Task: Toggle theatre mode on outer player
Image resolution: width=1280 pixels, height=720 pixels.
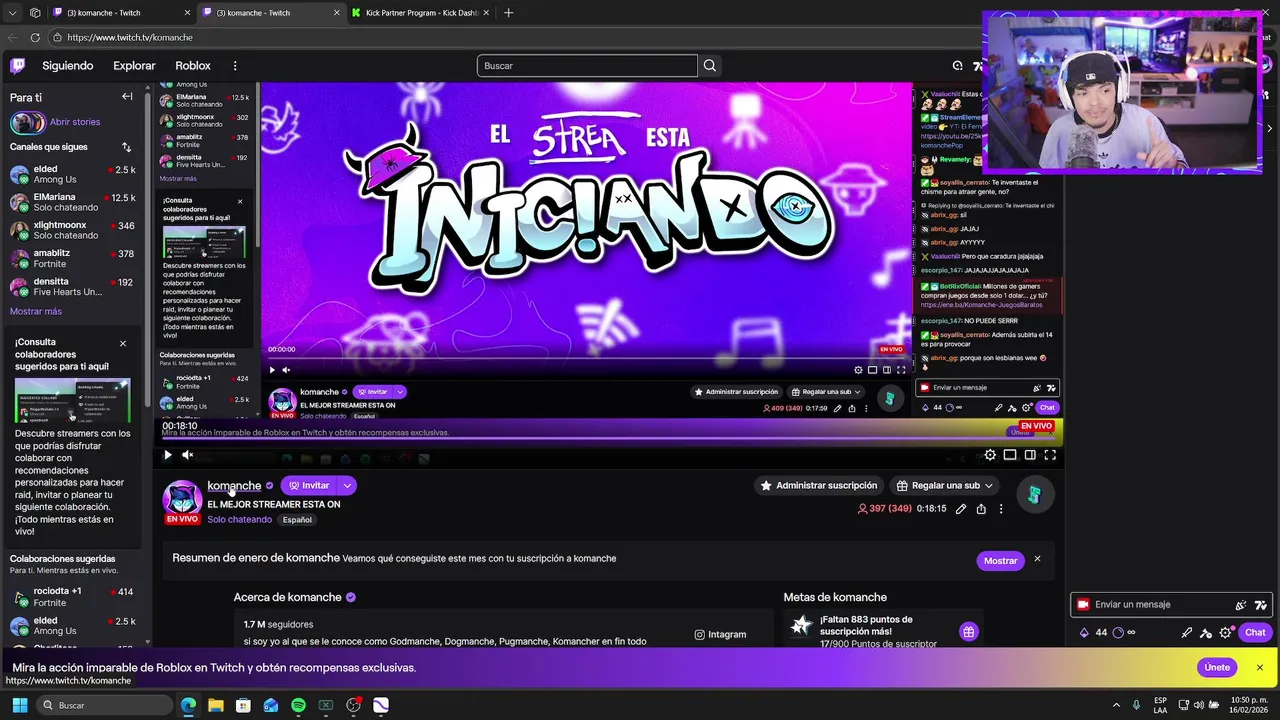Action: pos(1010,455)
